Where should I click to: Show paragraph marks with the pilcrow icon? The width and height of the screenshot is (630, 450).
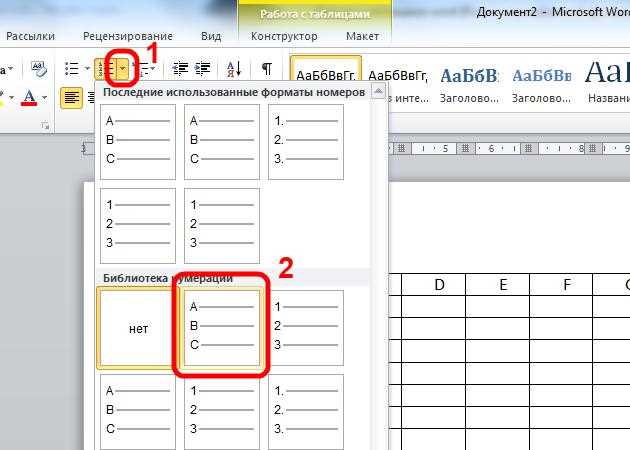267,69
